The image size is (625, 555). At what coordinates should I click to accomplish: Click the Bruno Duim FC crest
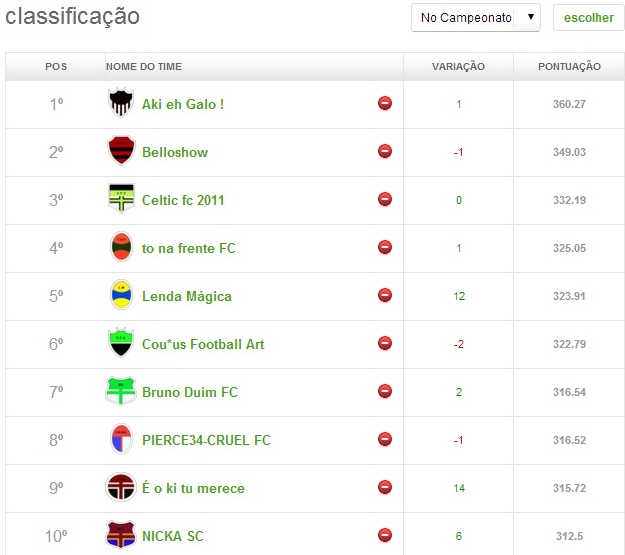click(x=121, y=391)
